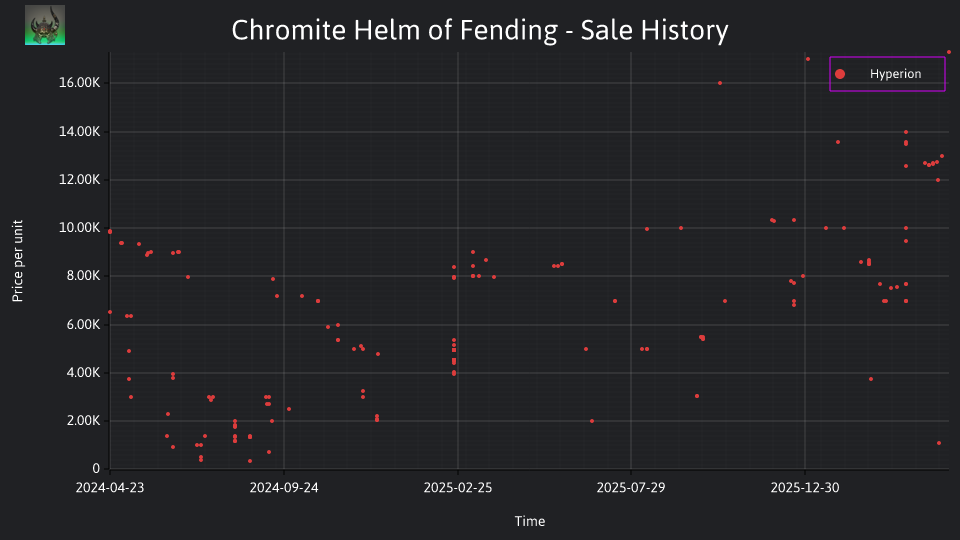960x540 pixels.
Task: Select the 17K sale point at 2025-12-30
Action: pos(808,59)
